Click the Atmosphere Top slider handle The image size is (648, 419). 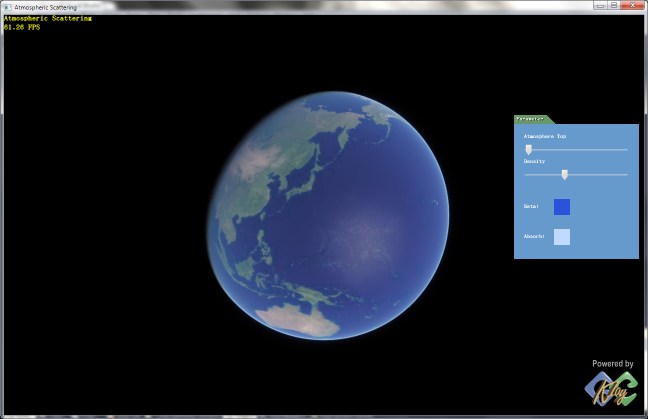point(529,149)
